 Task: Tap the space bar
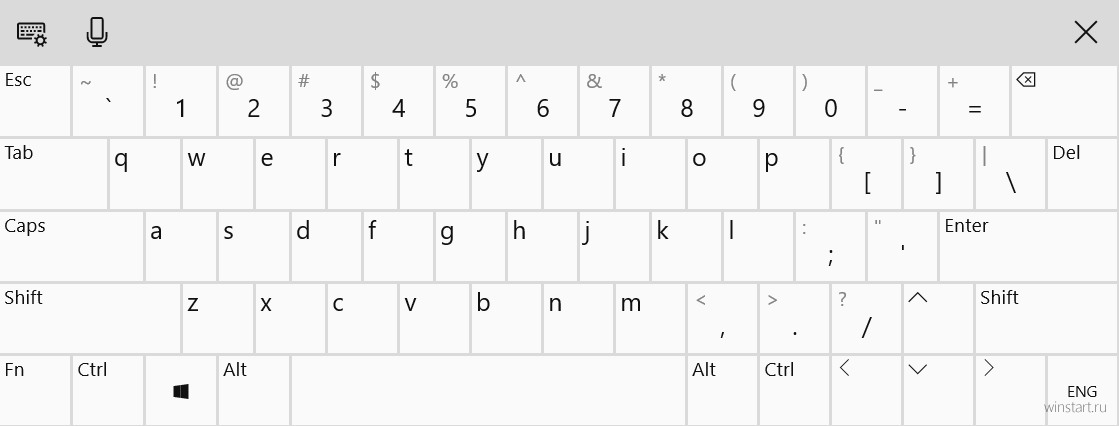click(488, 391)
